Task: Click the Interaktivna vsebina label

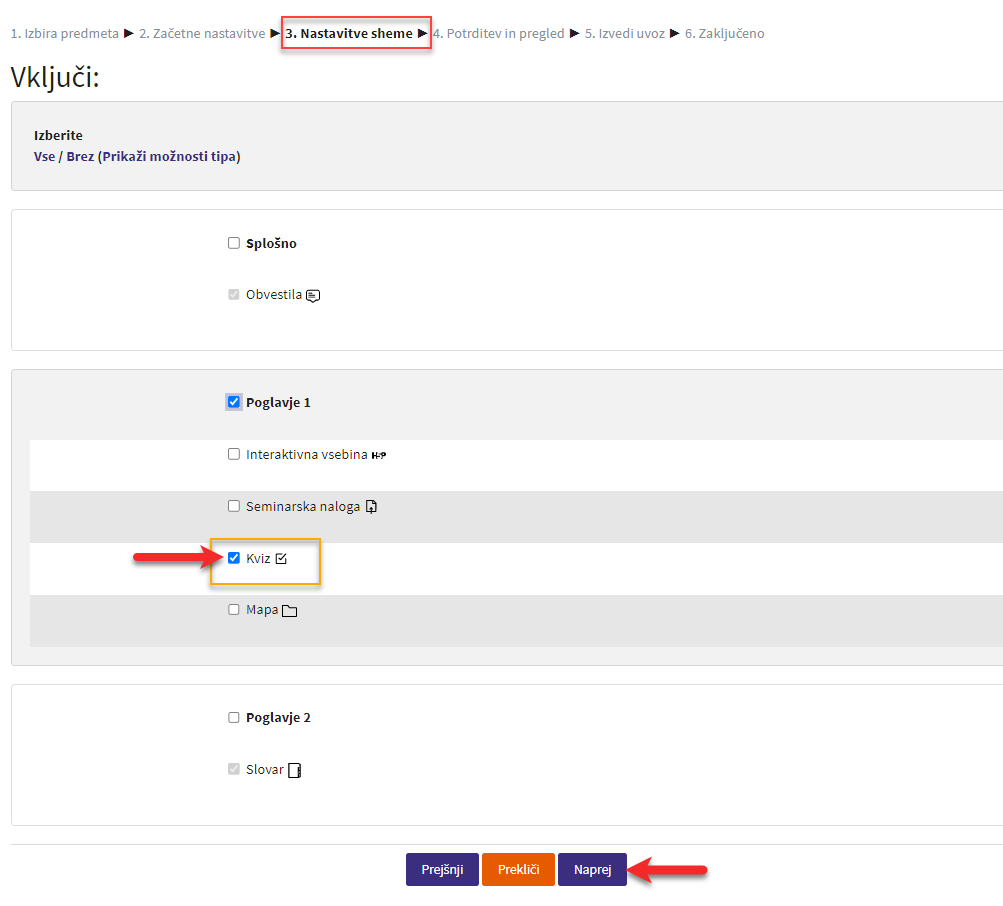Action: 306,454
